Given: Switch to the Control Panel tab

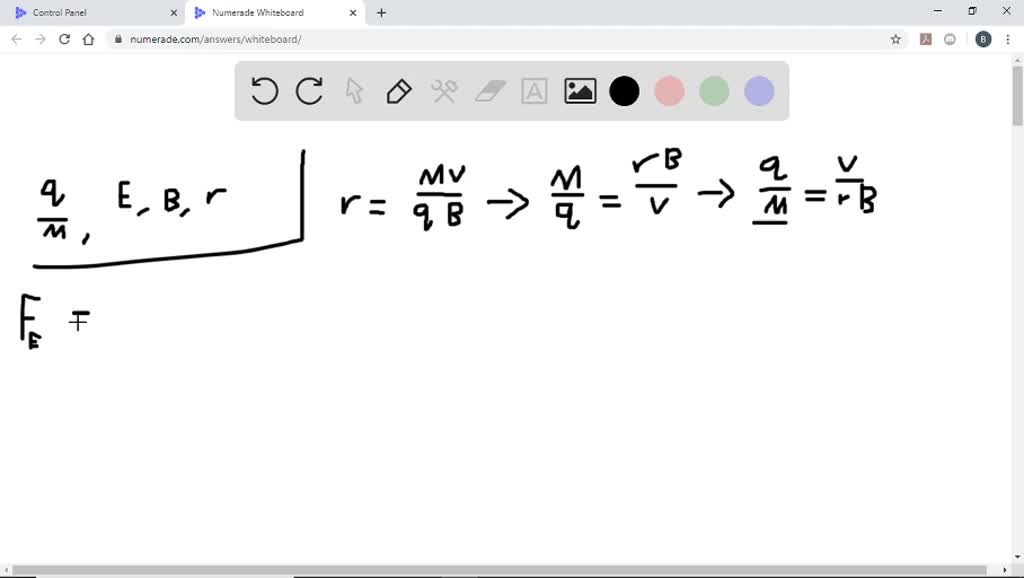Looking at the screenshot, I should 90,12.
